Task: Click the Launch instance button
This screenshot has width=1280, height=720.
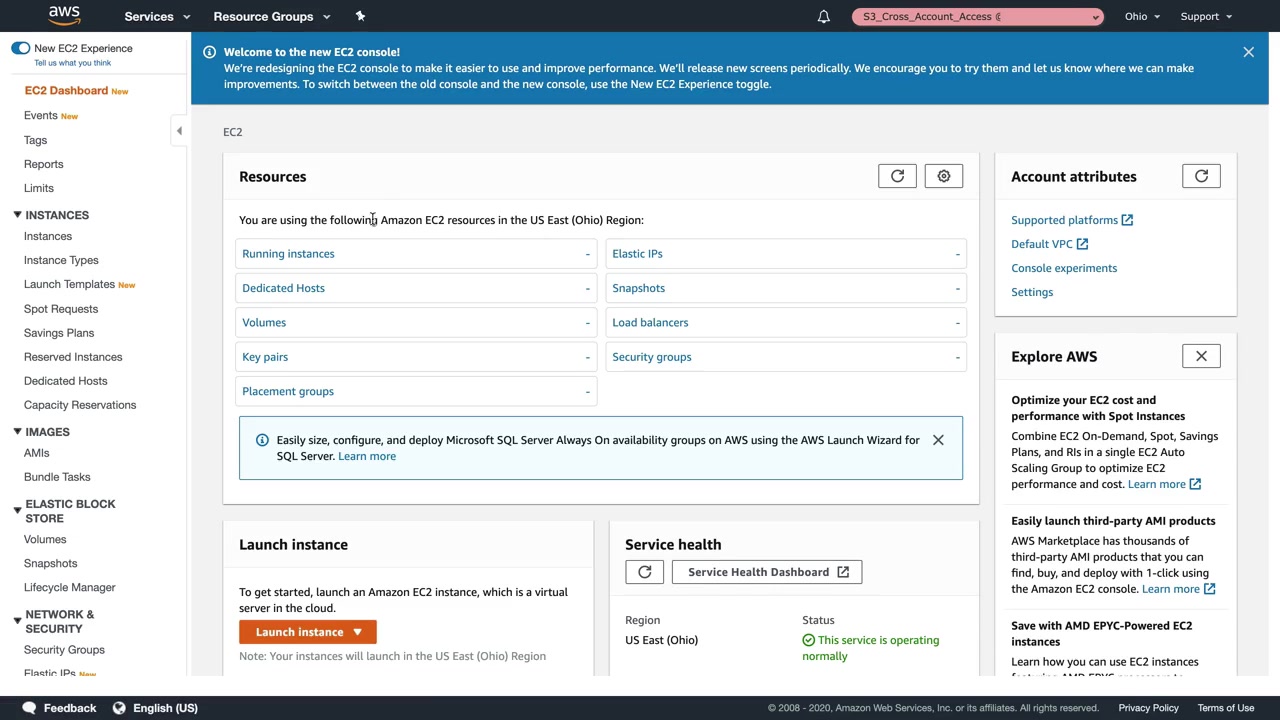Action: 307,632
